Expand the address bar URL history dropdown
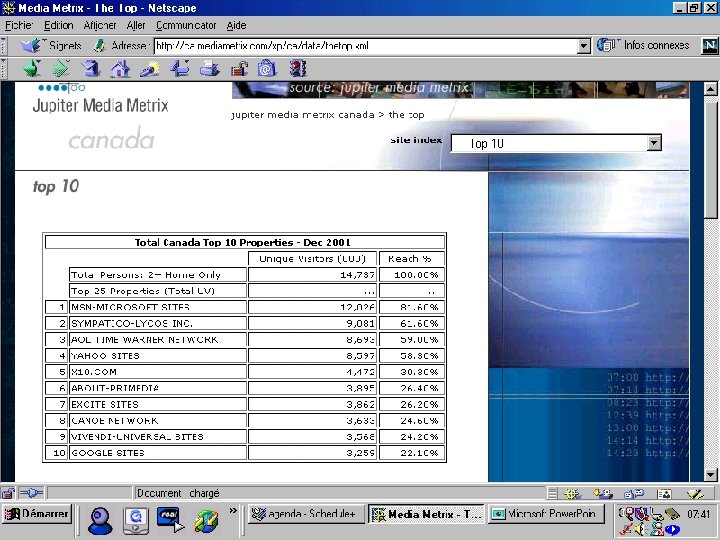The height and width of the screenshot is (540, 720). [583, 45]
